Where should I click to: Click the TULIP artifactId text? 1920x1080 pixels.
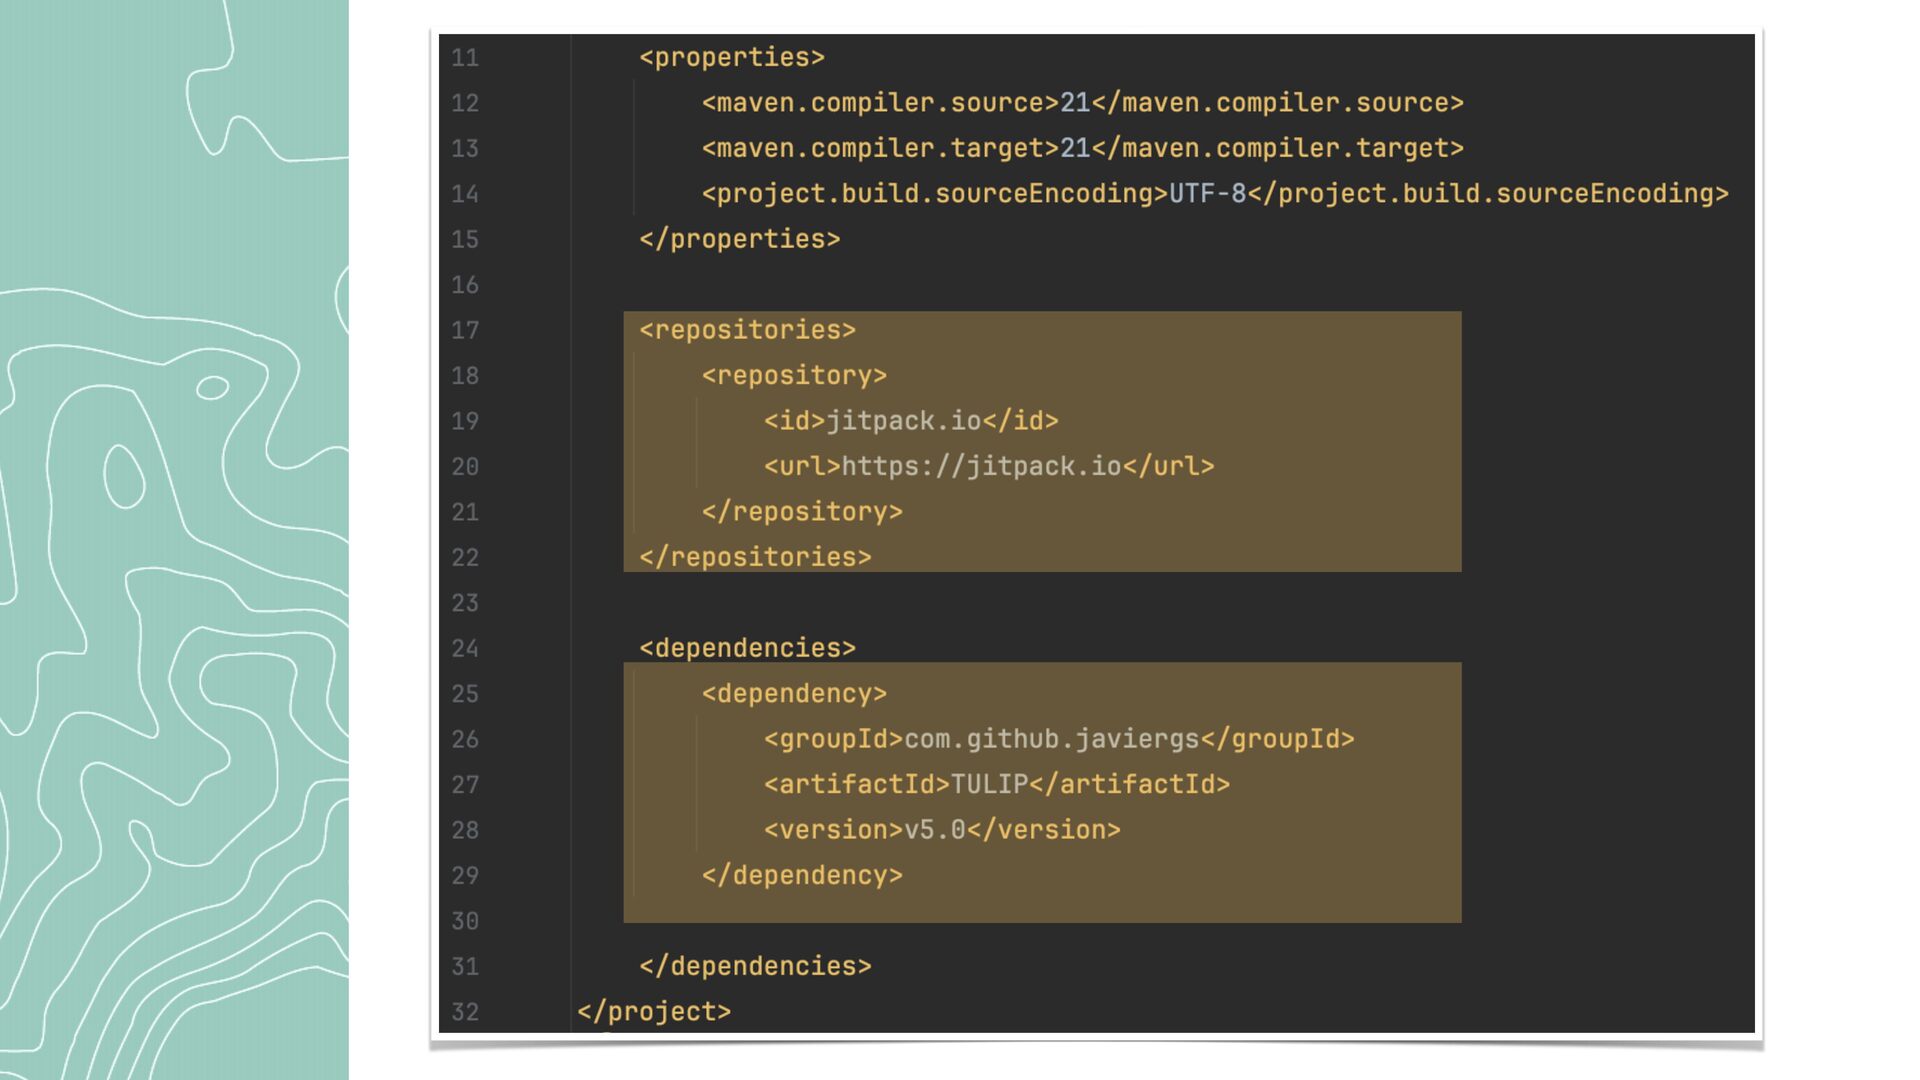[x=989, y=785]
